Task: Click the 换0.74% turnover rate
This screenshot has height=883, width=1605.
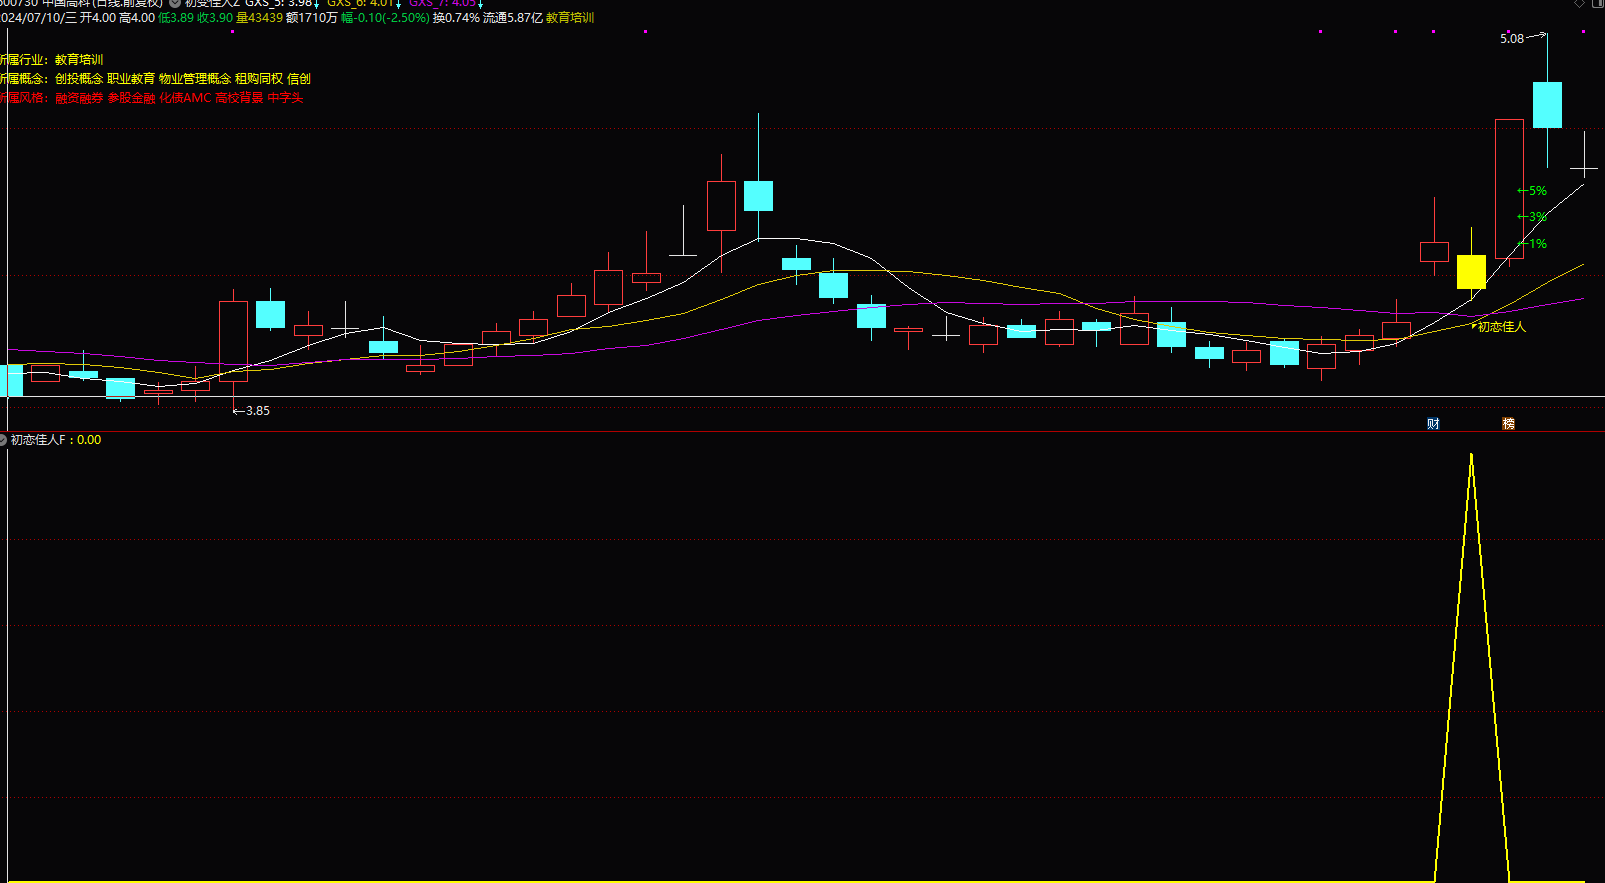Action: (x=456, y=18)
